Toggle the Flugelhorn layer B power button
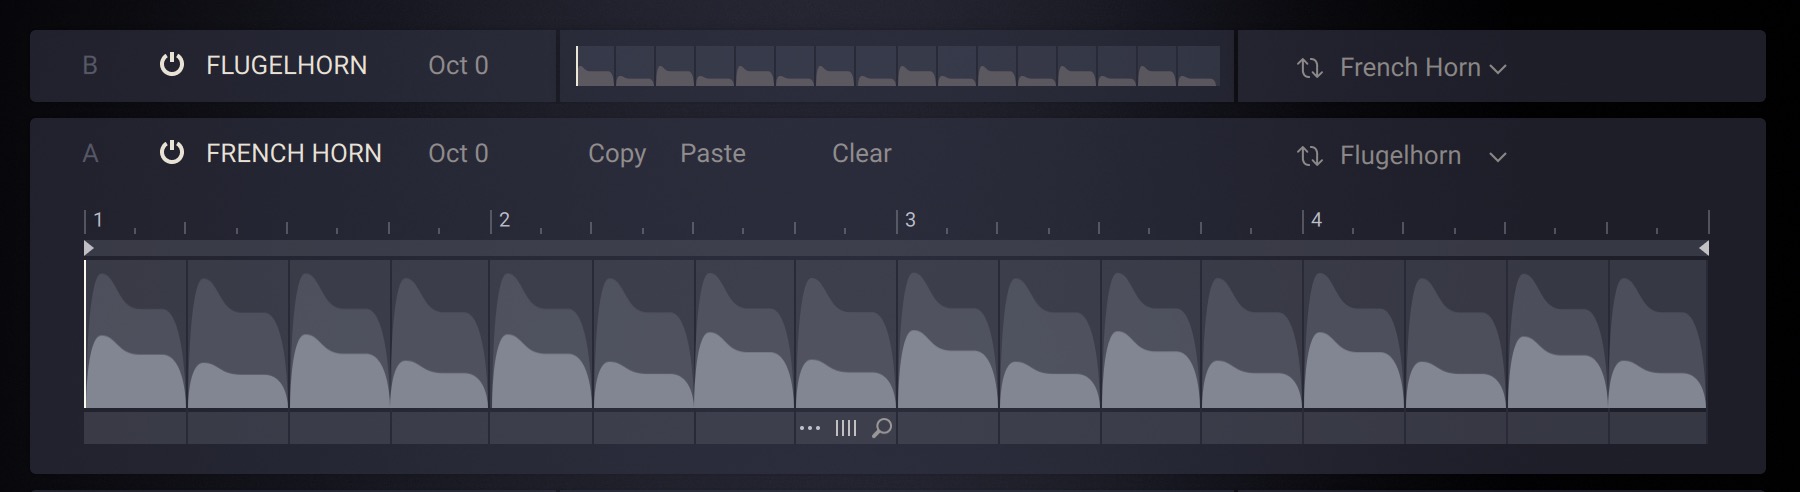 tap(172, 65)
